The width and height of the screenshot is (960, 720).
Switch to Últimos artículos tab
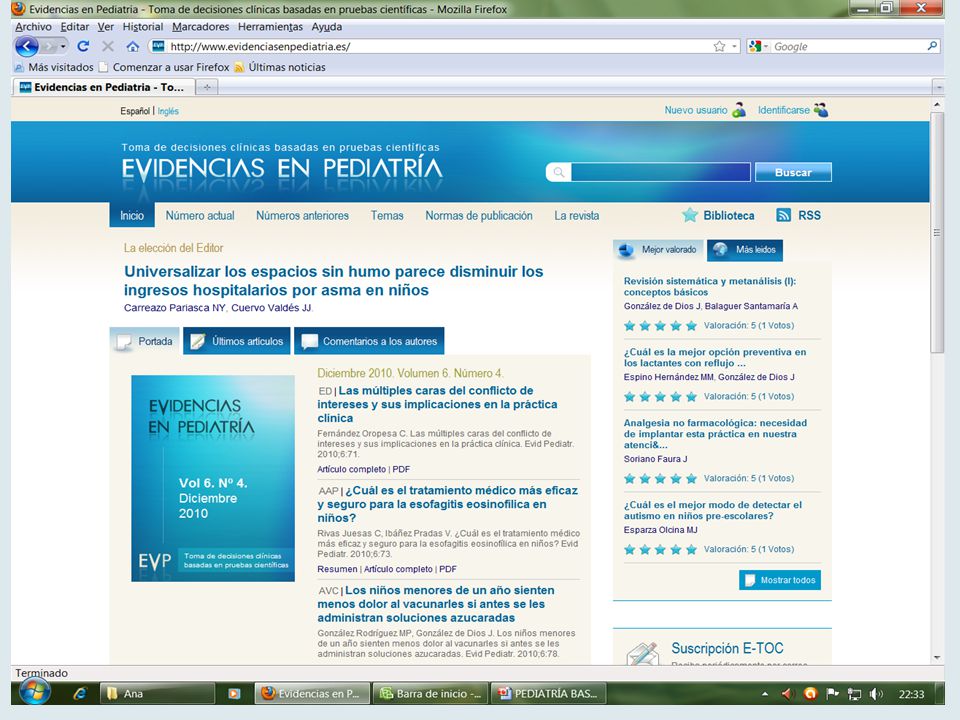point(238,341)
